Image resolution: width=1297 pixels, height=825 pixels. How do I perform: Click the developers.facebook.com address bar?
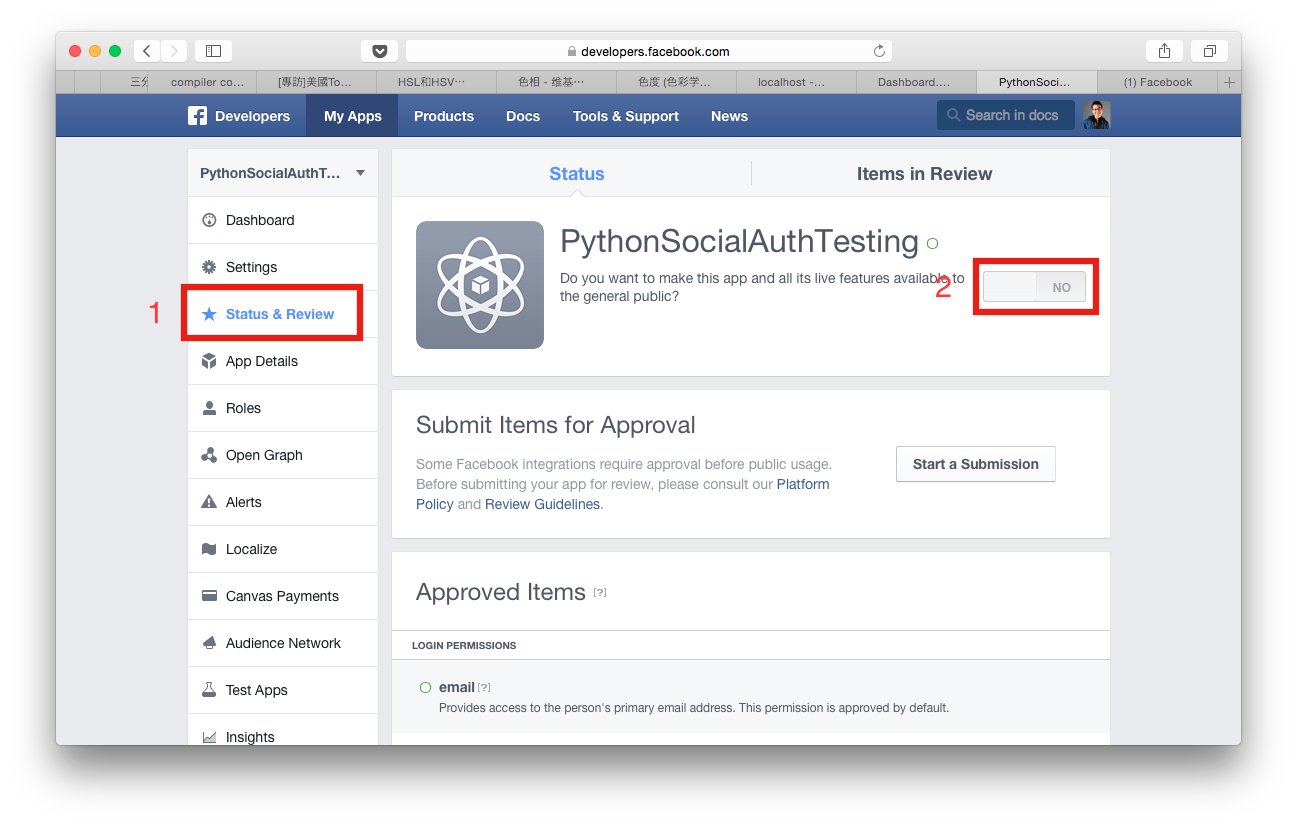pyautogui.click(x=648, y=51)
